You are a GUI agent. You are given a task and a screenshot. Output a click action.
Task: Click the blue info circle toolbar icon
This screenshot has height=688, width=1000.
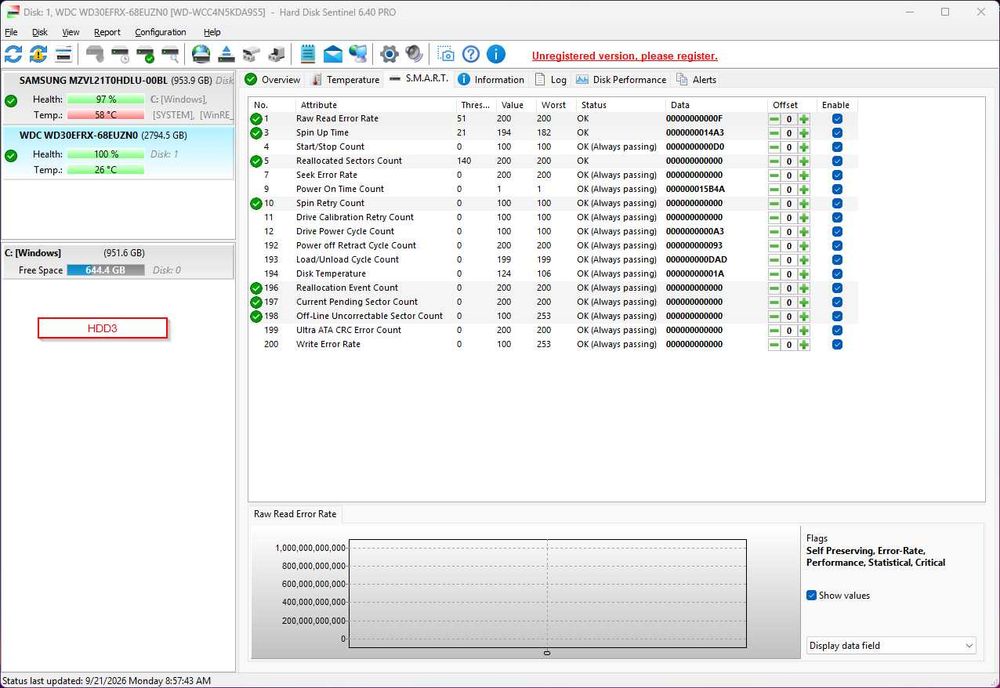(x=496, y=54)
